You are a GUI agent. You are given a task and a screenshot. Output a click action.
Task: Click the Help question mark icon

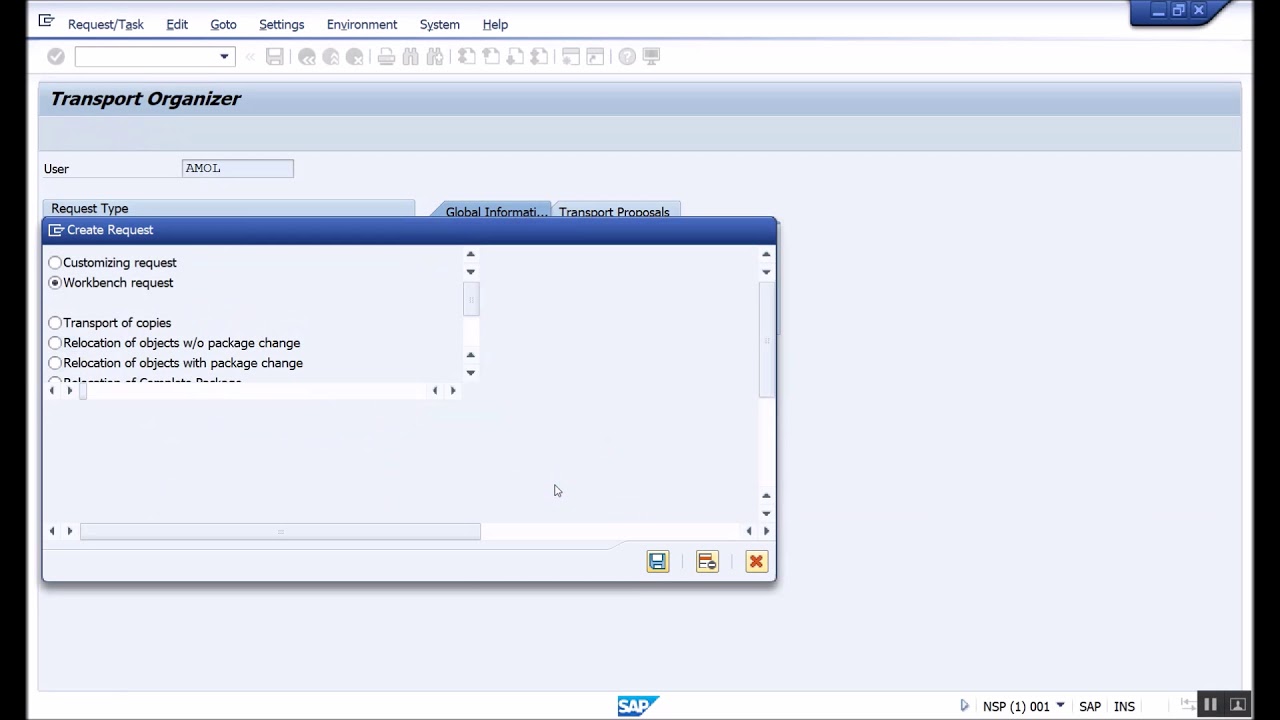(x=627, y=57)
